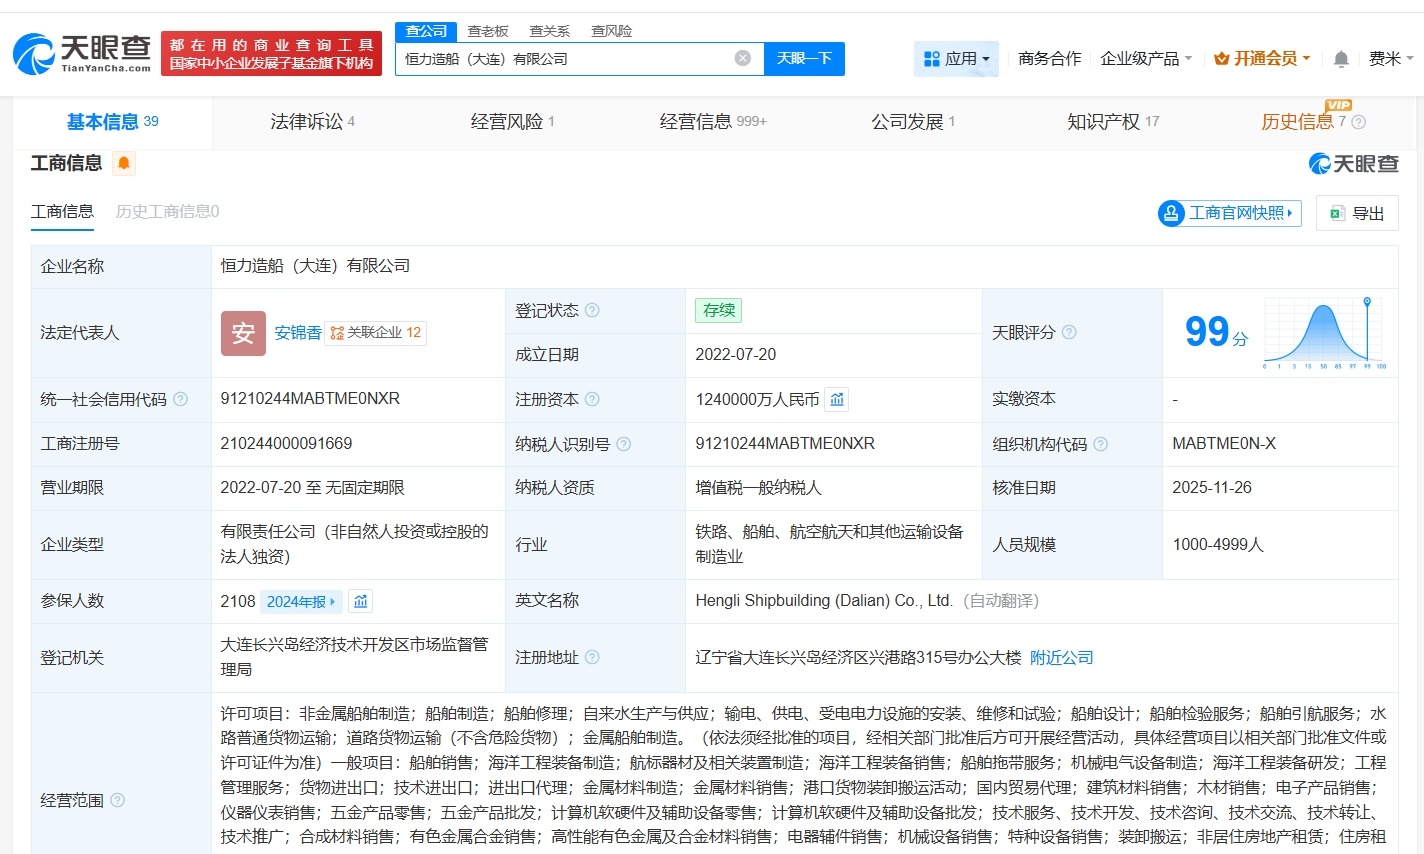
Task: Clear the search box using the X icon
Action: [742, 58]
